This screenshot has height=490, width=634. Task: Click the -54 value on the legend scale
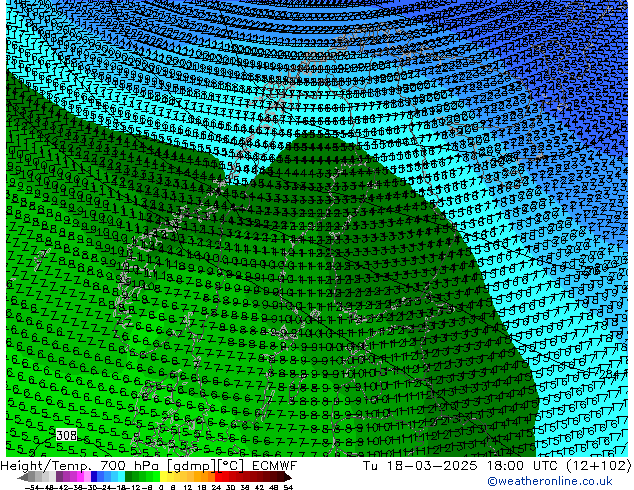tap(32, 487)
